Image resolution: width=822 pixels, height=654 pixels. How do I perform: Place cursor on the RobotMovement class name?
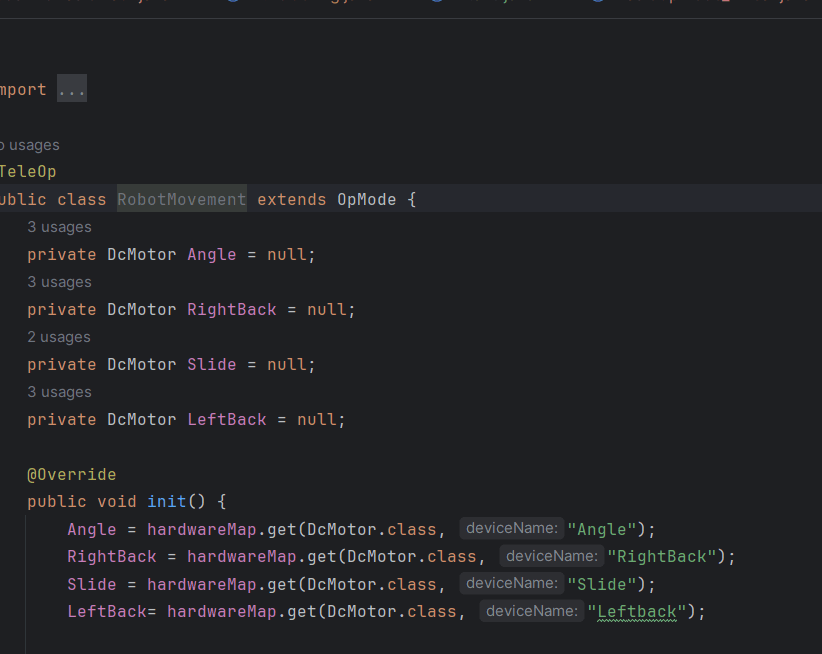(x=181, y=199)
